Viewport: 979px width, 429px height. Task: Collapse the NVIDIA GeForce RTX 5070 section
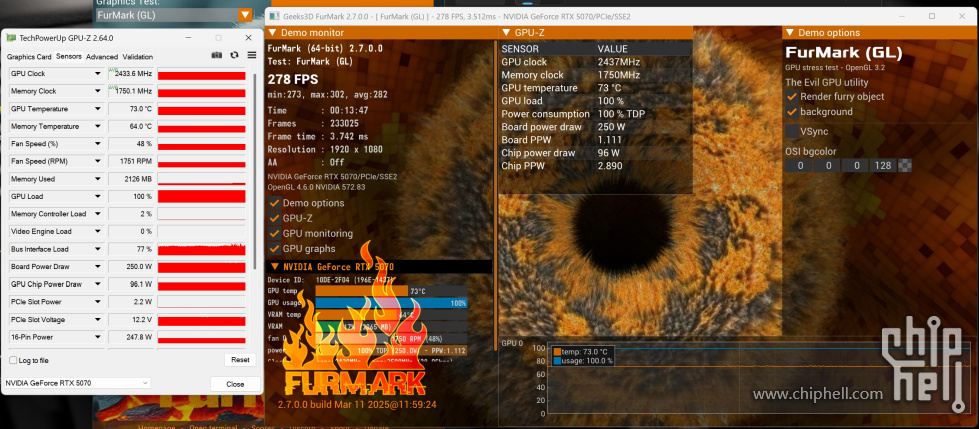[x=274, y=267]
